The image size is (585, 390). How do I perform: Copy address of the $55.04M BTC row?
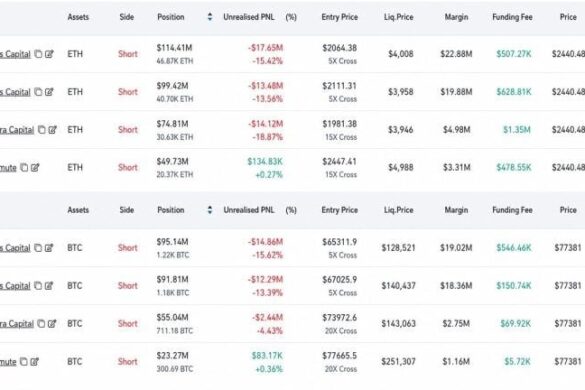pyautogui.click(x=41, y=324)
